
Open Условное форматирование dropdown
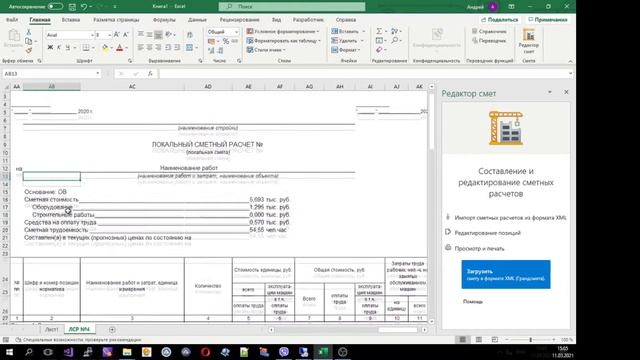tap(283, 31)
